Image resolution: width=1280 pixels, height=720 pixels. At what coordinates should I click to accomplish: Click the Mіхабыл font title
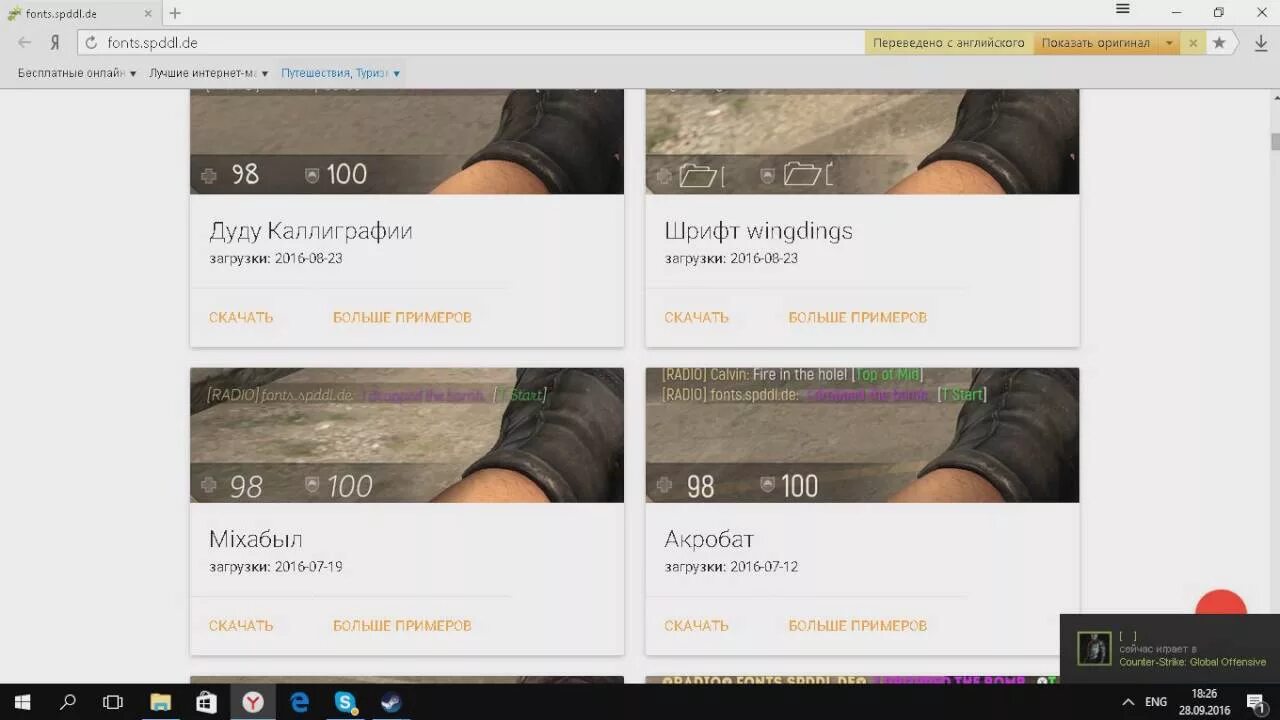(255, 539)
